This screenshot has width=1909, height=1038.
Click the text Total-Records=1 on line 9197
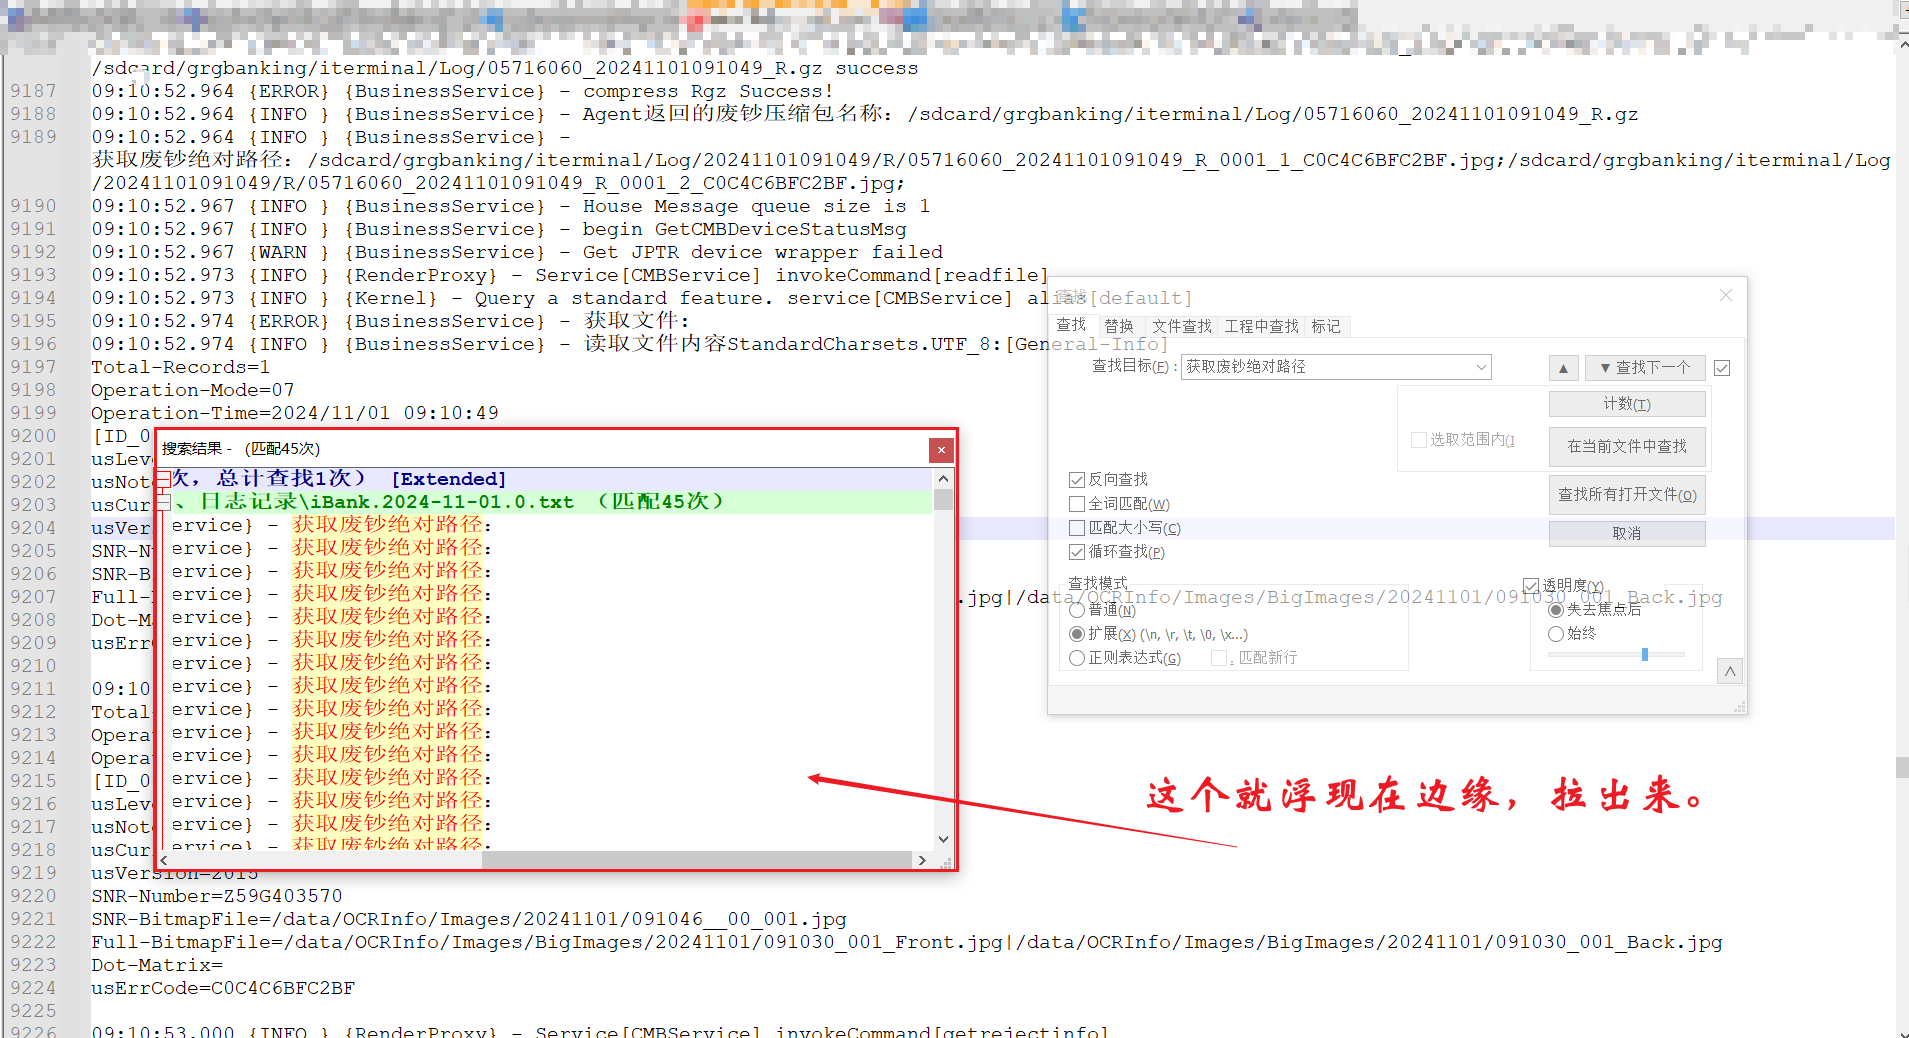point(180,367)
